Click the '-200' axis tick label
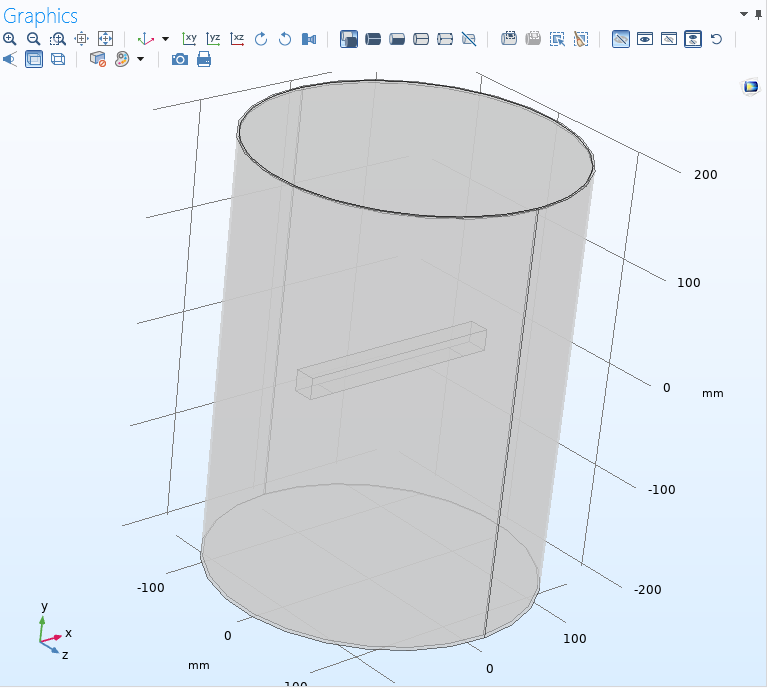 tap(647, 590)
